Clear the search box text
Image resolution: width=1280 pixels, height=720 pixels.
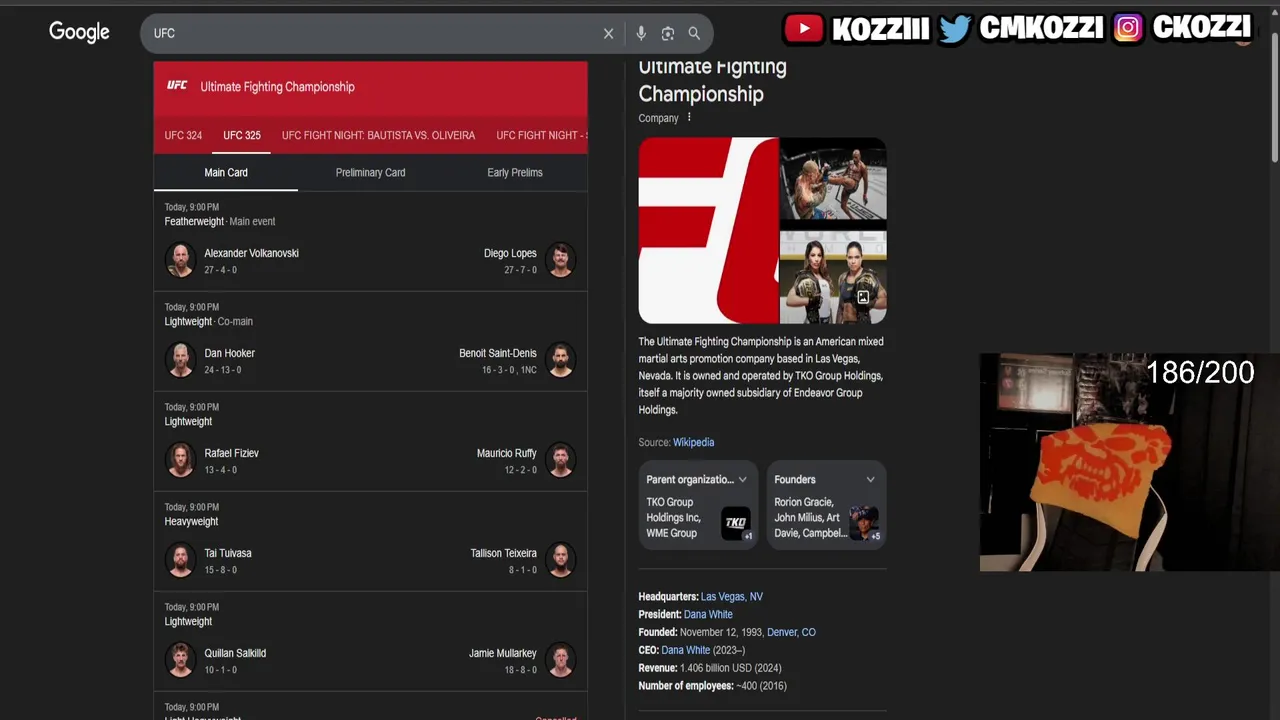[608, 34]
